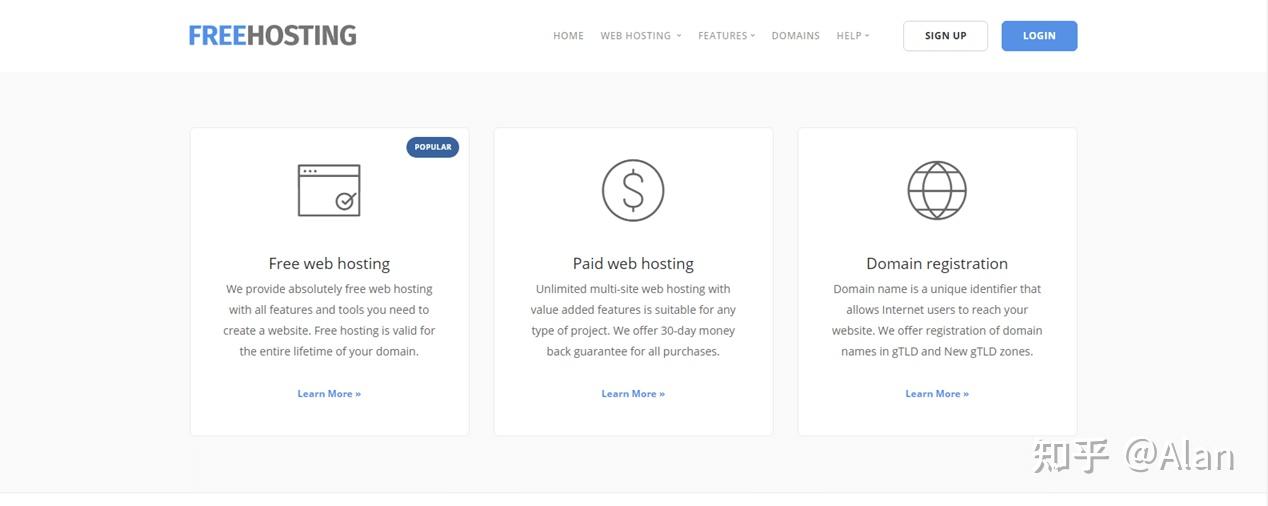1268x506 pixels.
Task: Click the Domain registration heading
Action: click(937, 264)
